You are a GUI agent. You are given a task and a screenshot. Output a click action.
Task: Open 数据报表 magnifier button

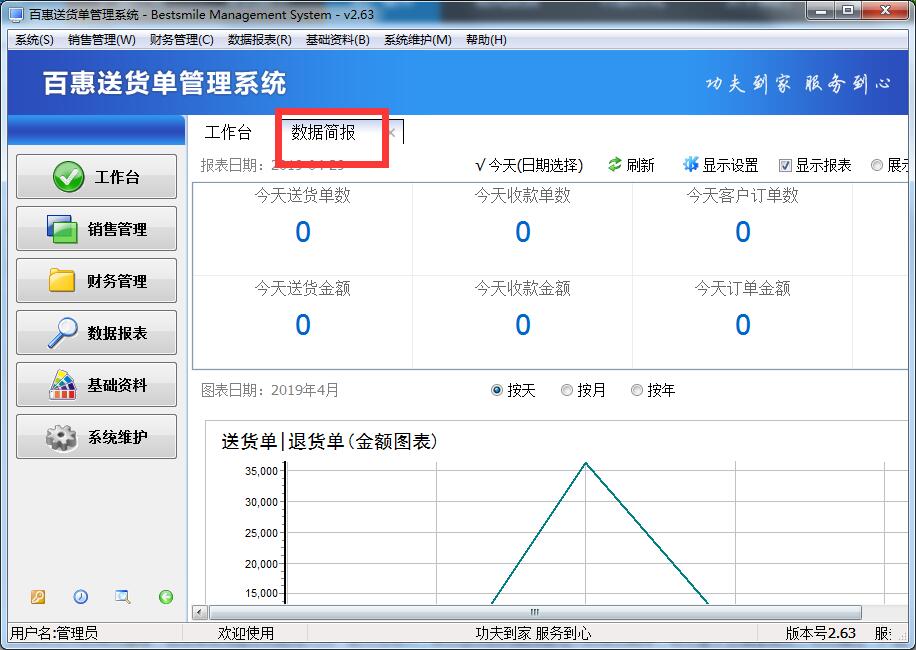[x=97, y=333]
